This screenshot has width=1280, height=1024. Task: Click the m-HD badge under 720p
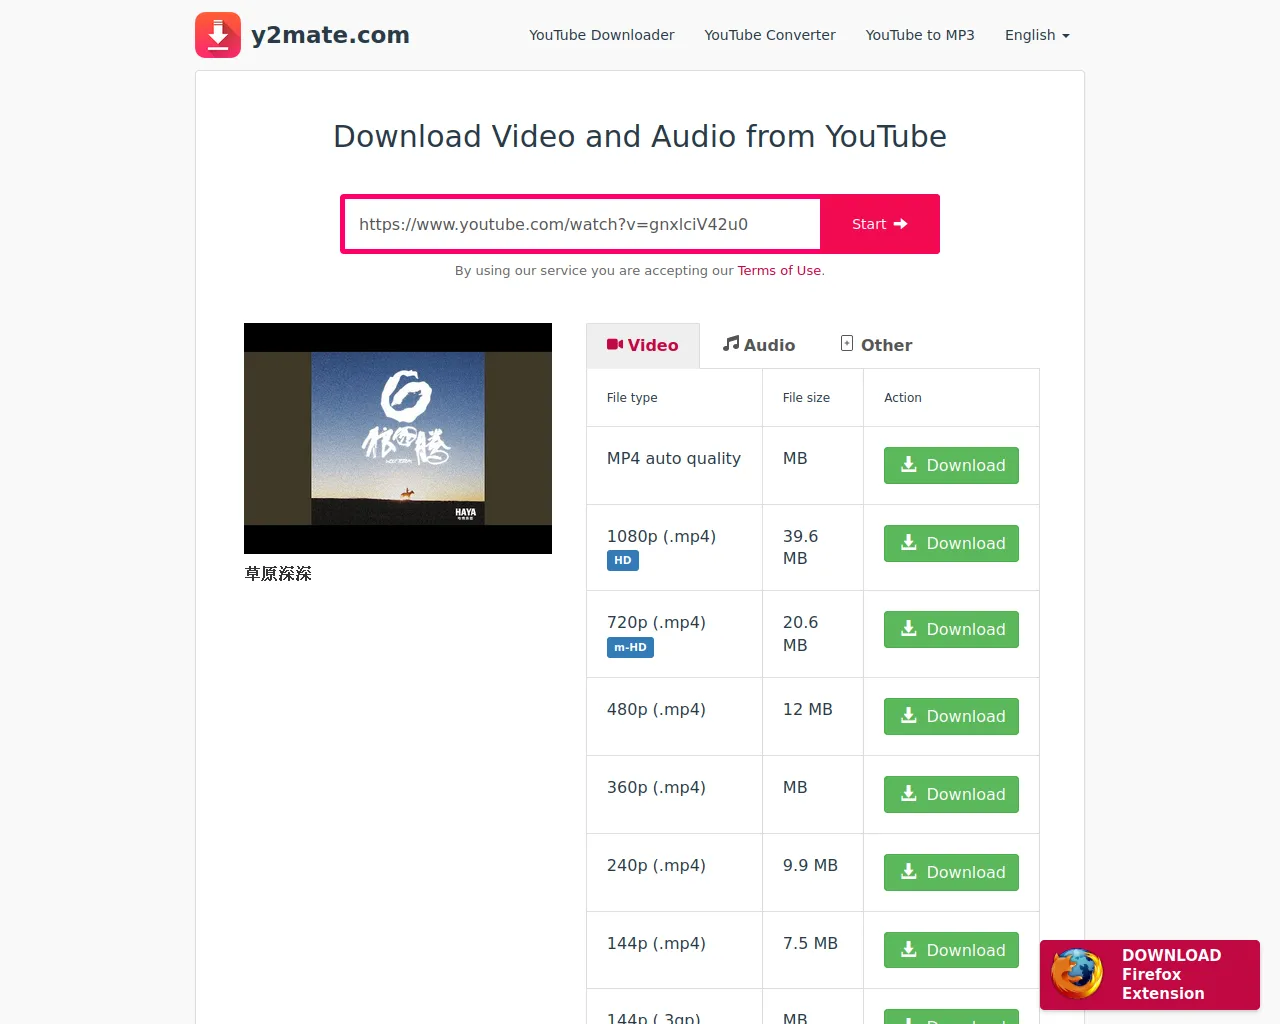click(630, 647)
